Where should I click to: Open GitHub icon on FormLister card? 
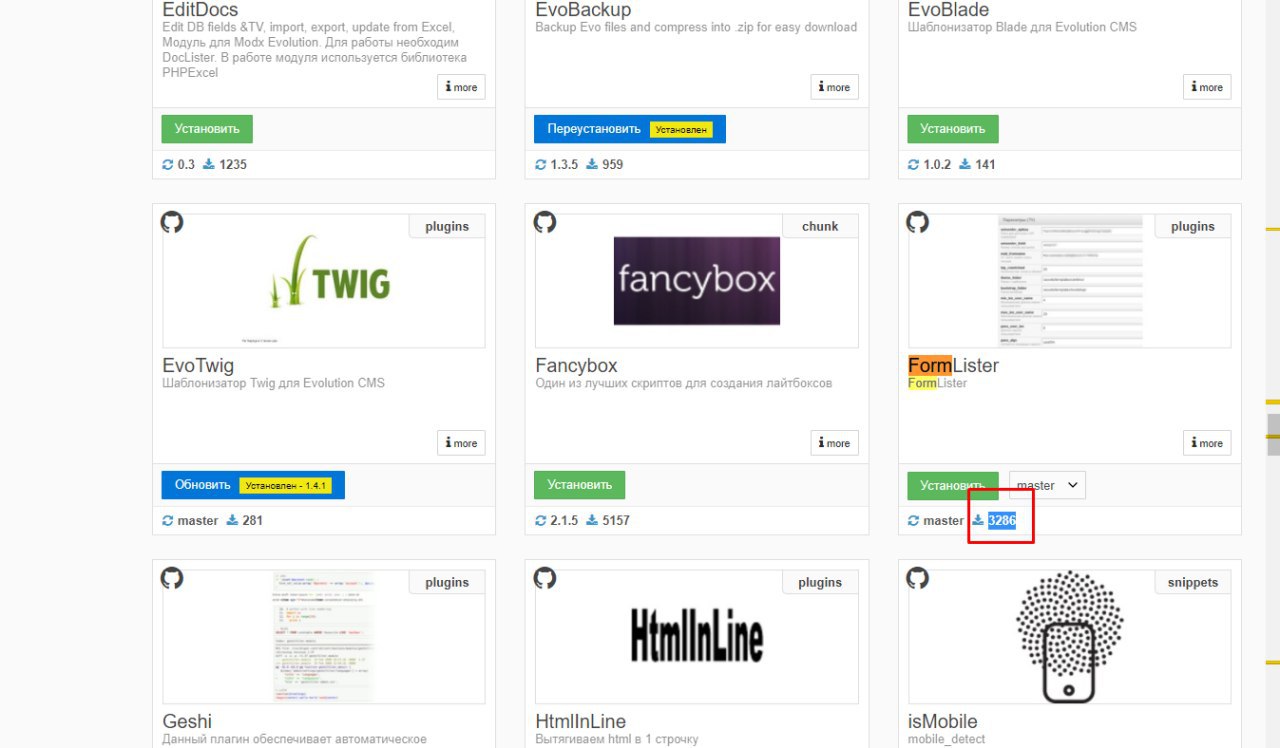click(918, 222)
